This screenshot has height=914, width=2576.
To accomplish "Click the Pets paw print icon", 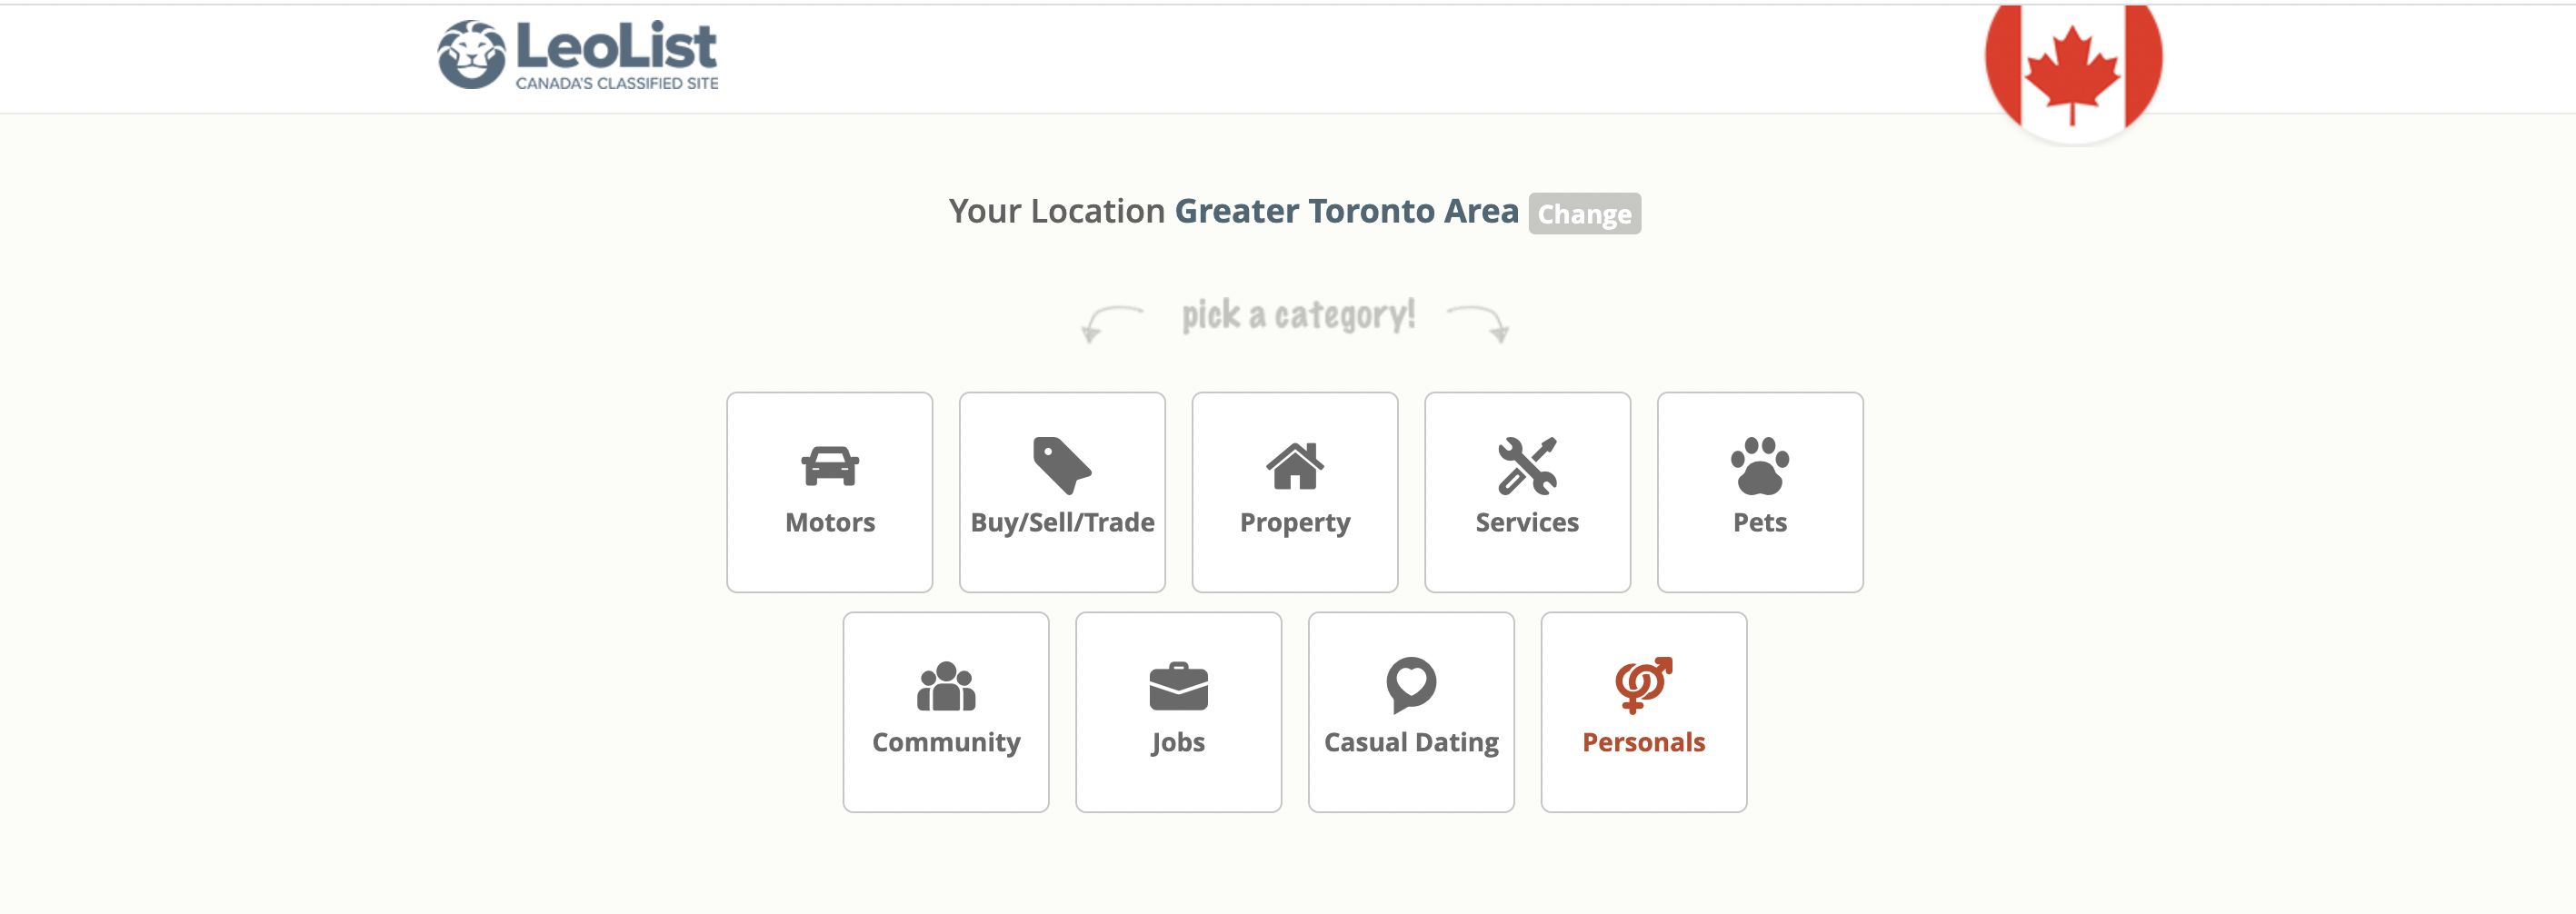I will click(x=1759, y=466).
